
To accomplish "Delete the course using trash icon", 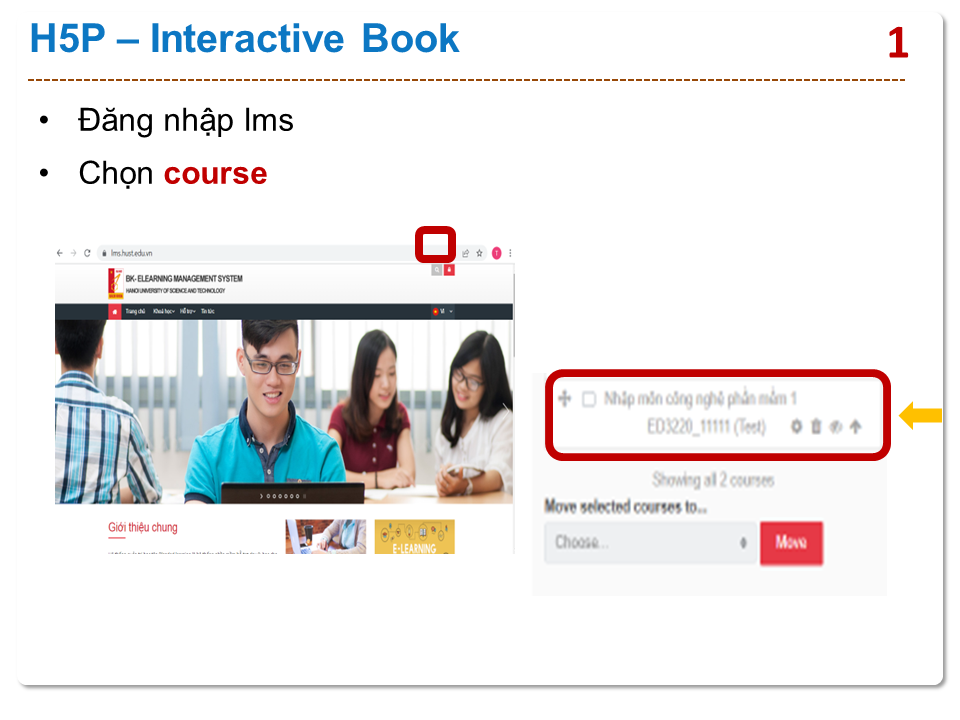I will [x=816, y=427].
